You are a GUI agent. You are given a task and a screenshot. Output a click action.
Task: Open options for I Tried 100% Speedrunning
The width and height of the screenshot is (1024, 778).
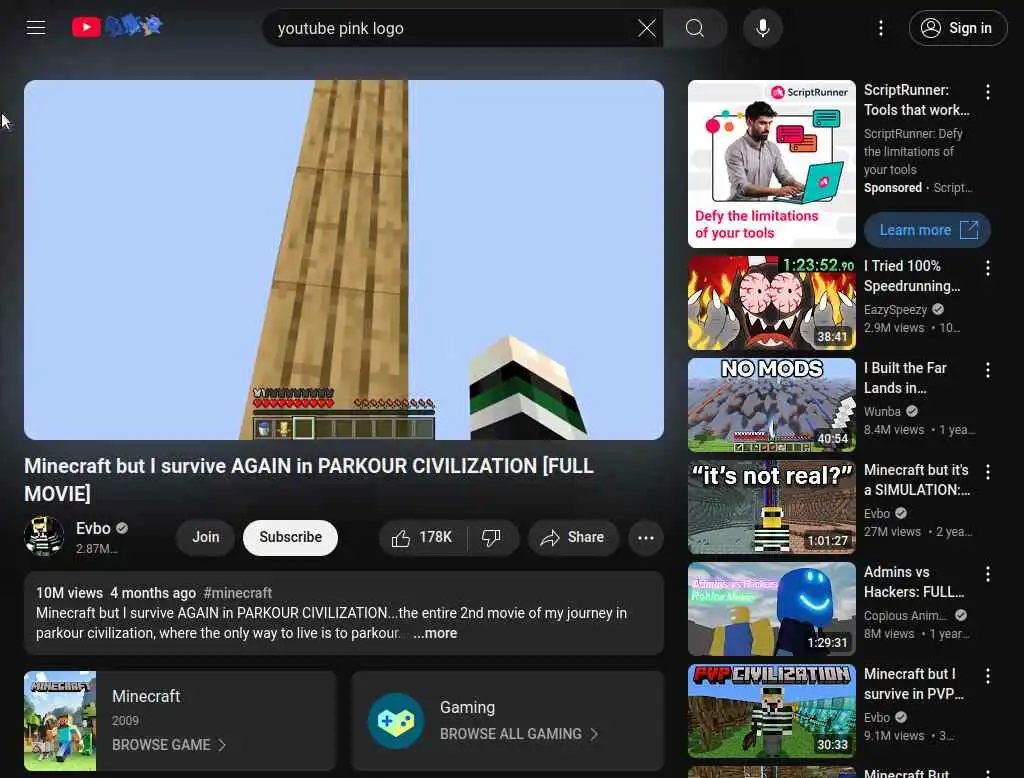click(987, 268)
